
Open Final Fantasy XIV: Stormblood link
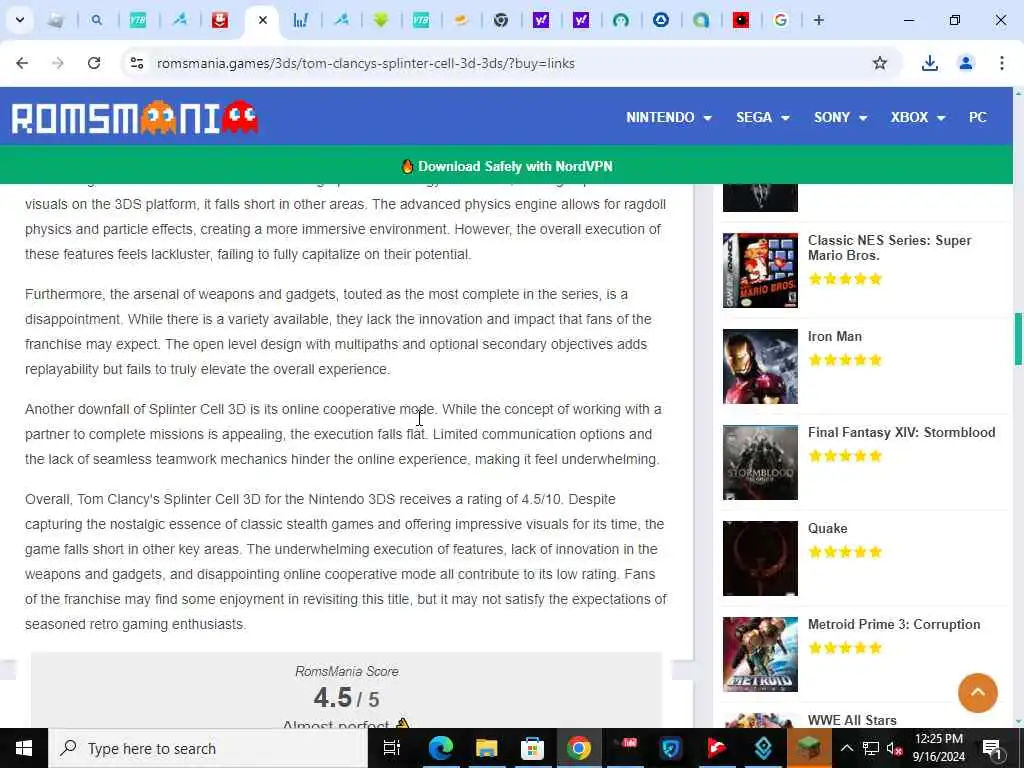901,432
